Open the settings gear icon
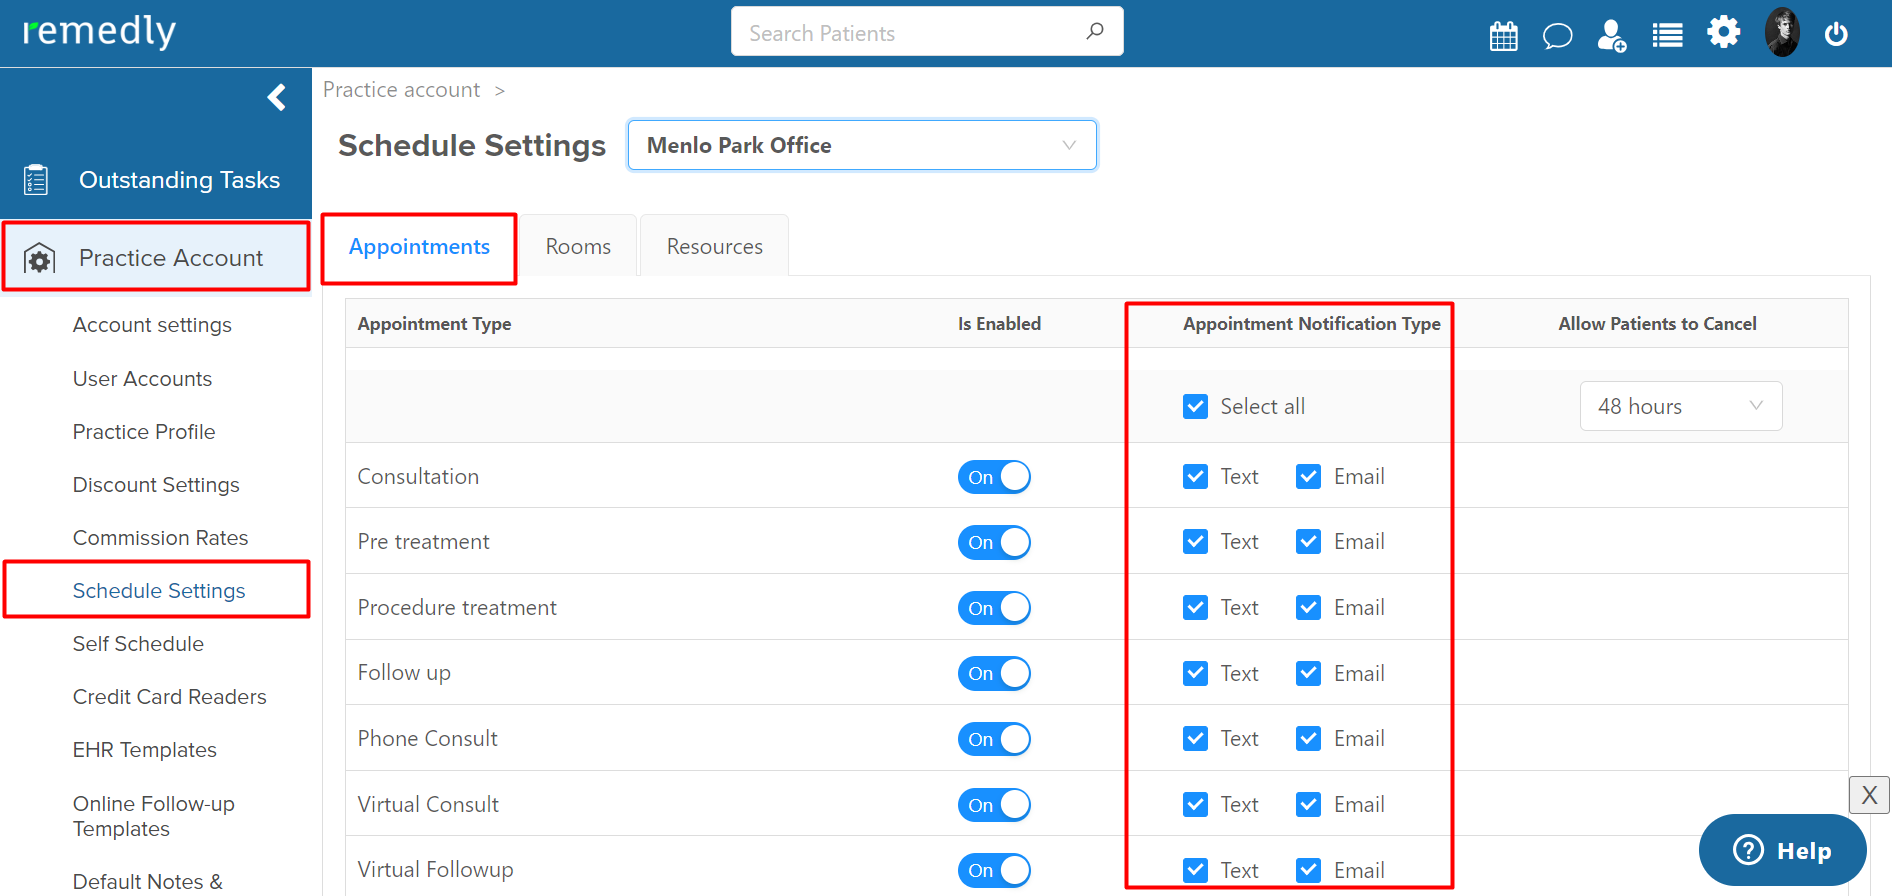The image size is (1892, 896). pos(1723,32)
